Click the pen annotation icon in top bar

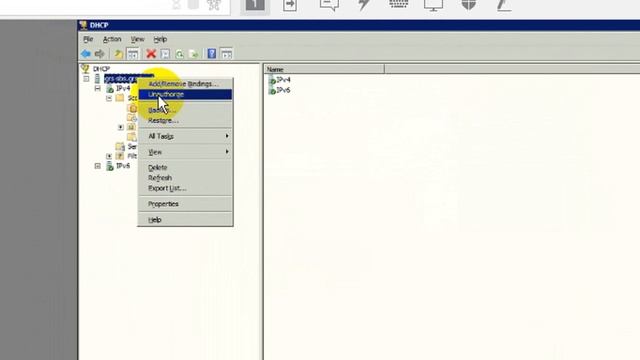(x=504, y=5)
